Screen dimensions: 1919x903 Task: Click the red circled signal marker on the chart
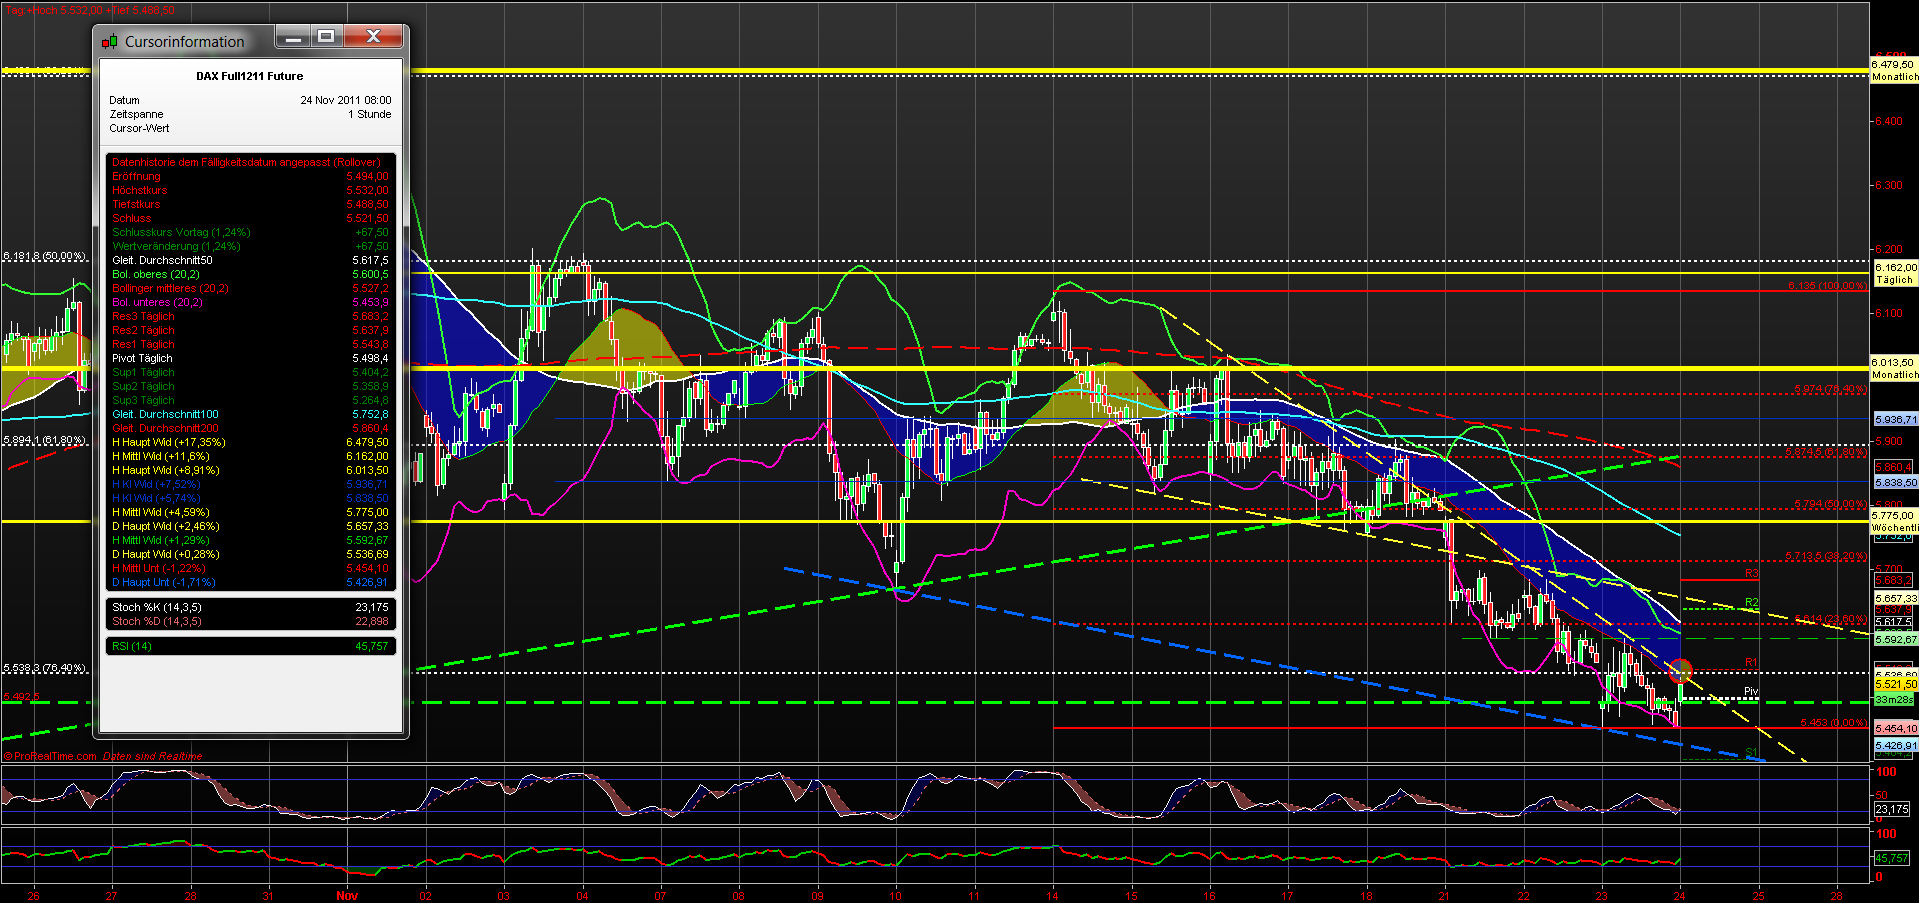click(1682, 672)
